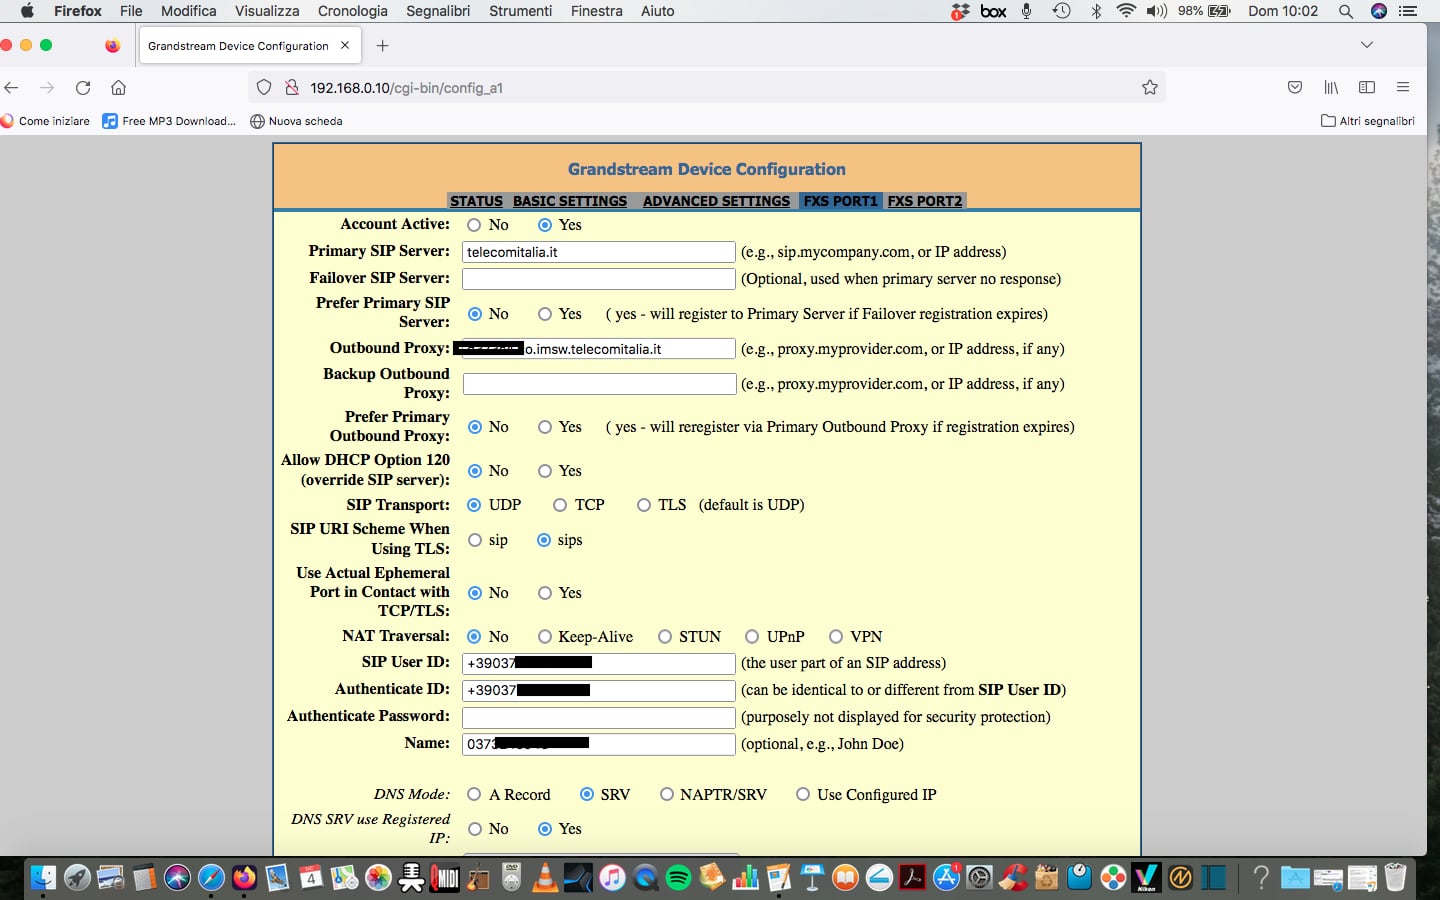Click the Failover SIP Server text field

click(598, 279)
